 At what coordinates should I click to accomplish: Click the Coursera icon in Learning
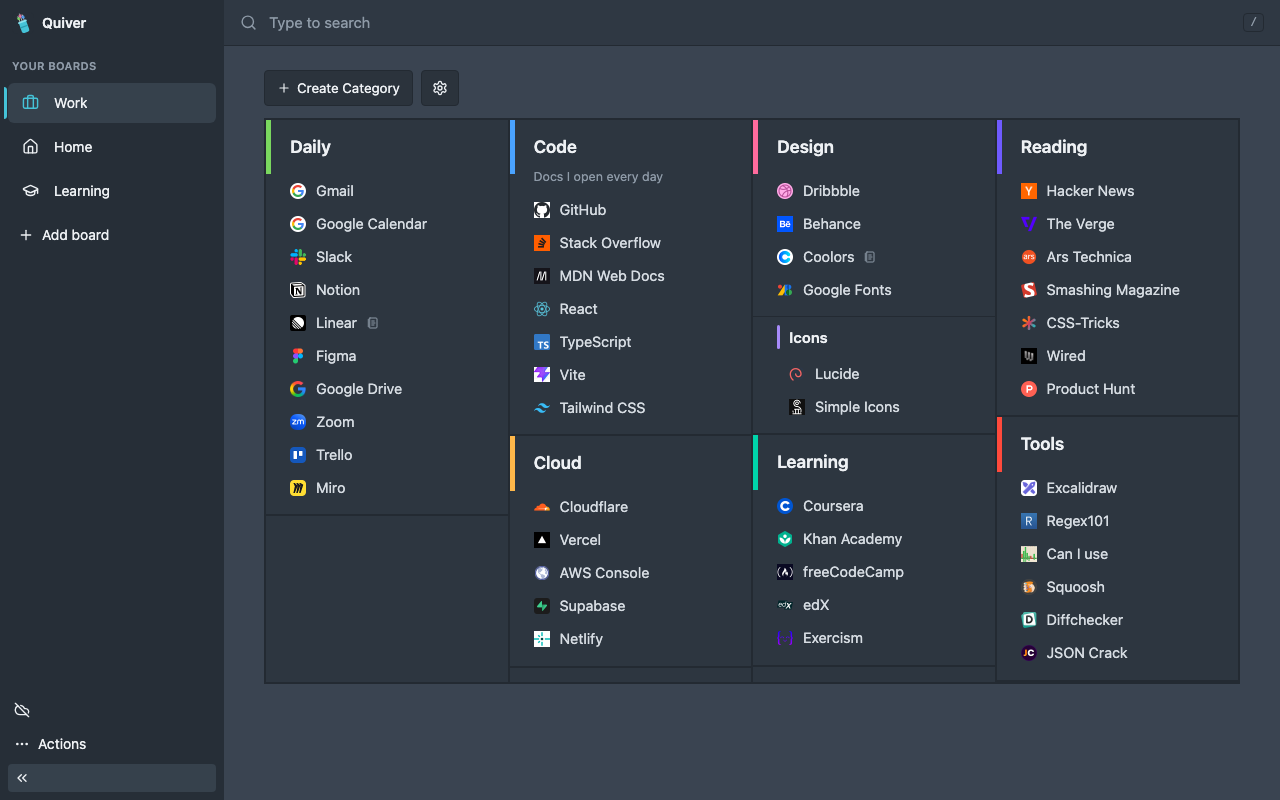coord(785,506)
